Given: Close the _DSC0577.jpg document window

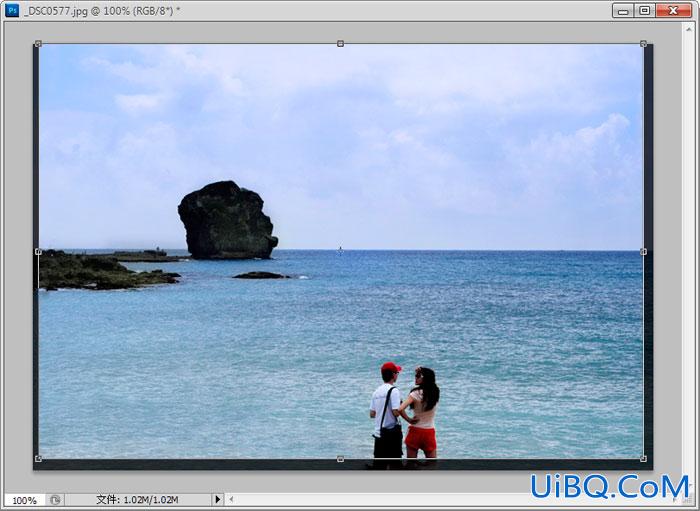Looking at the screenshot, I should point(674,10).
